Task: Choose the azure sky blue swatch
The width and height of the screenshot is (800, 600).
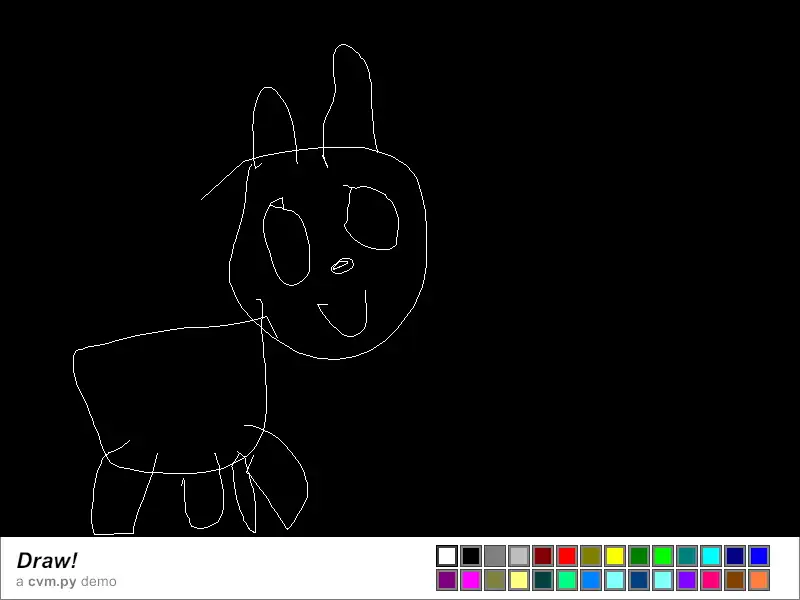Action: coord(591,580)
